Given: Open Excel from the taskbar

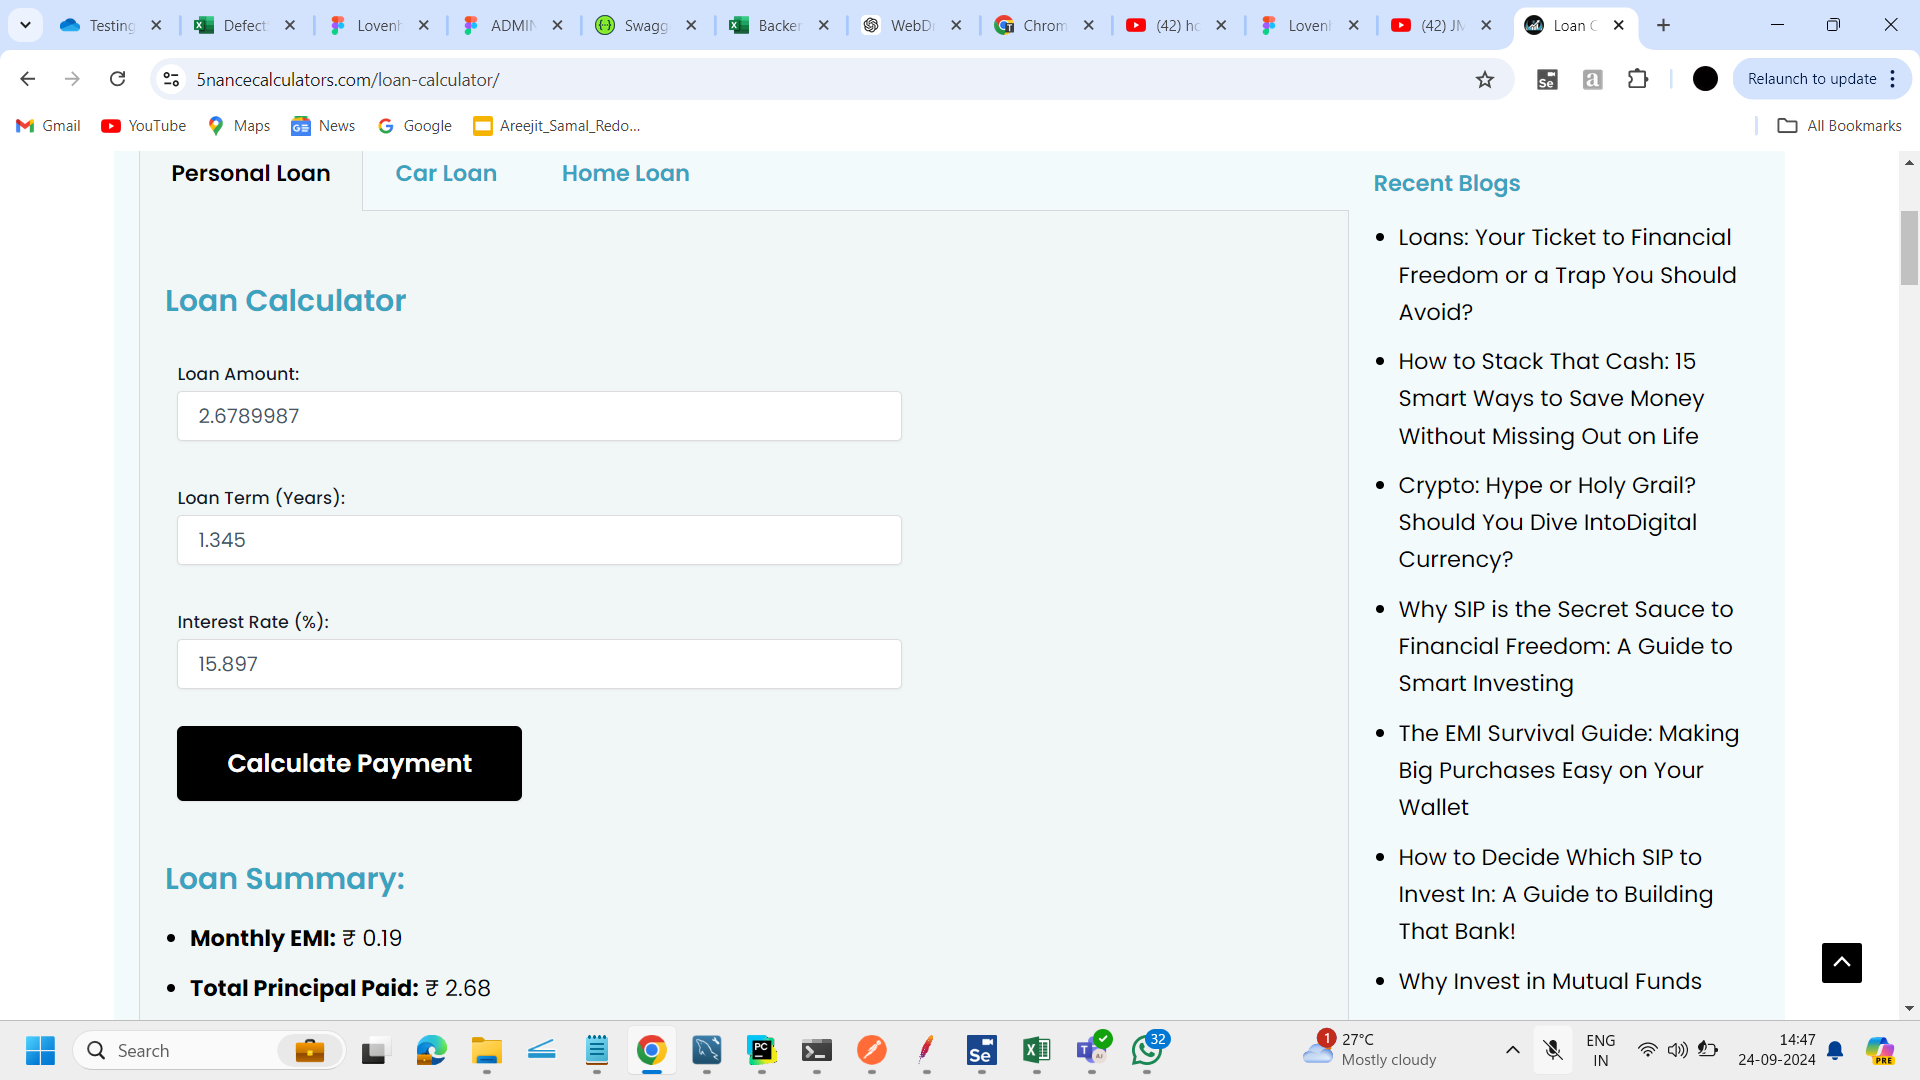Looking at the screenshot, I should click(x=1036, y=1050).
